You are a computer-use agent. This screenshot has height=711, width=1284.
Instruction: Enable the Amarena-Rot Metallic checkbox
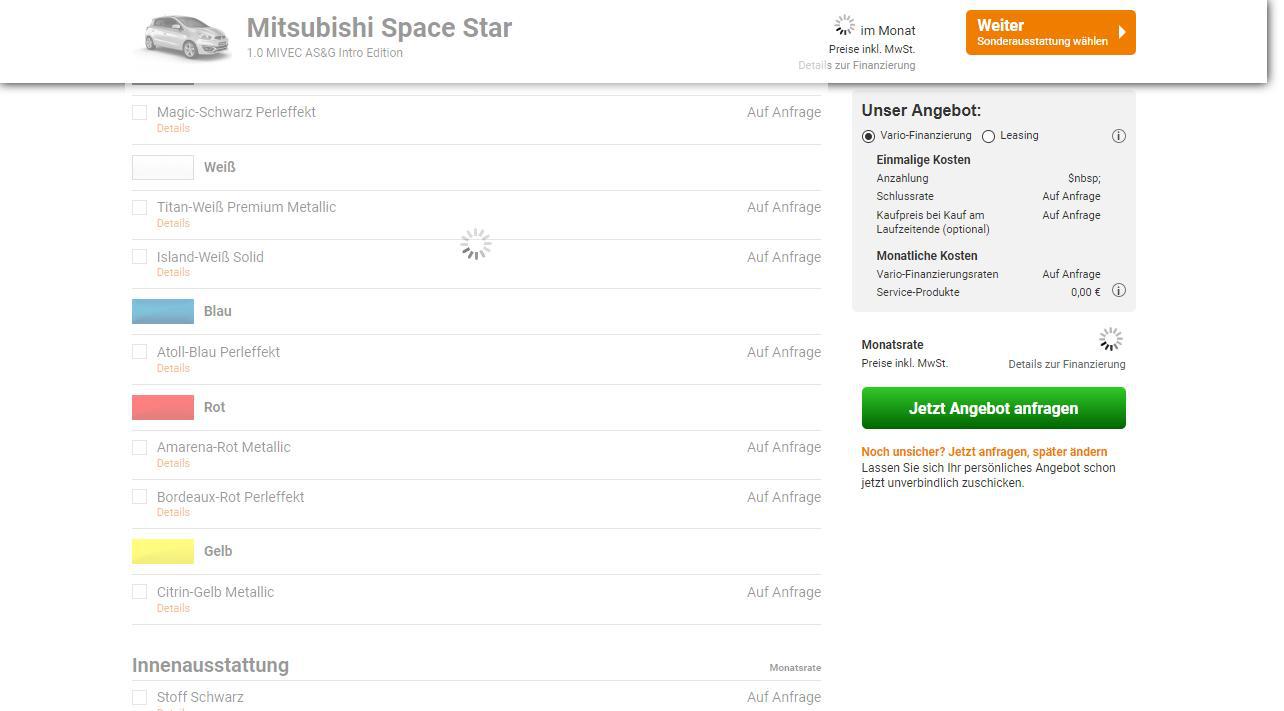(x=140, y=447)
